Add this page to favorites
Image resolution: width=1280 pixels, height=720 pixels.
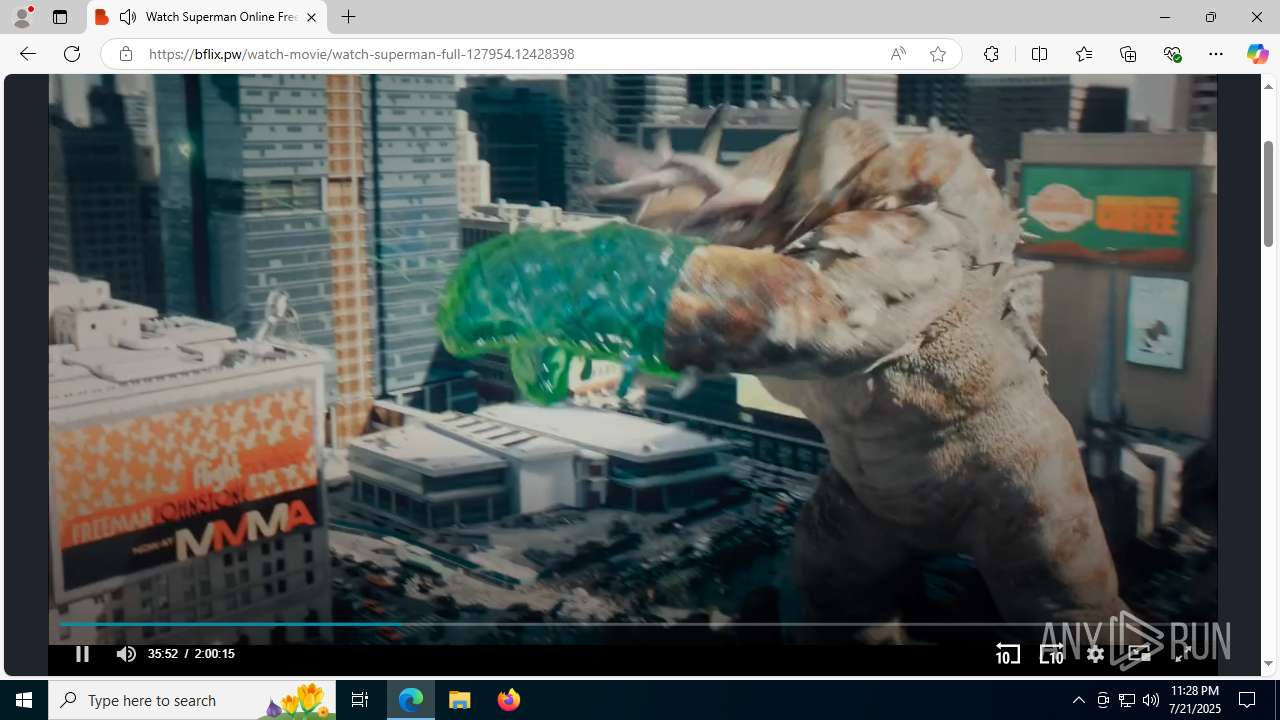(937, 54)
